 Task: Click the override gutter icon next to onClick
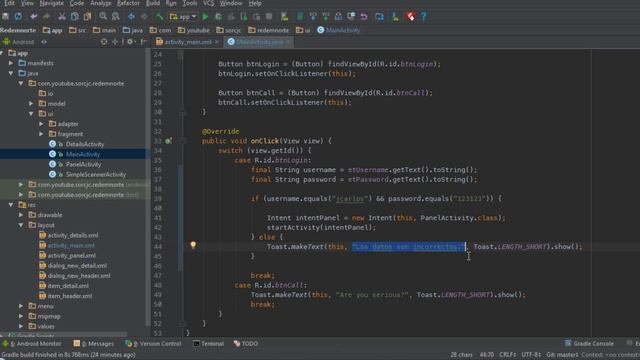pyautogui.click(x=168, y=141)
